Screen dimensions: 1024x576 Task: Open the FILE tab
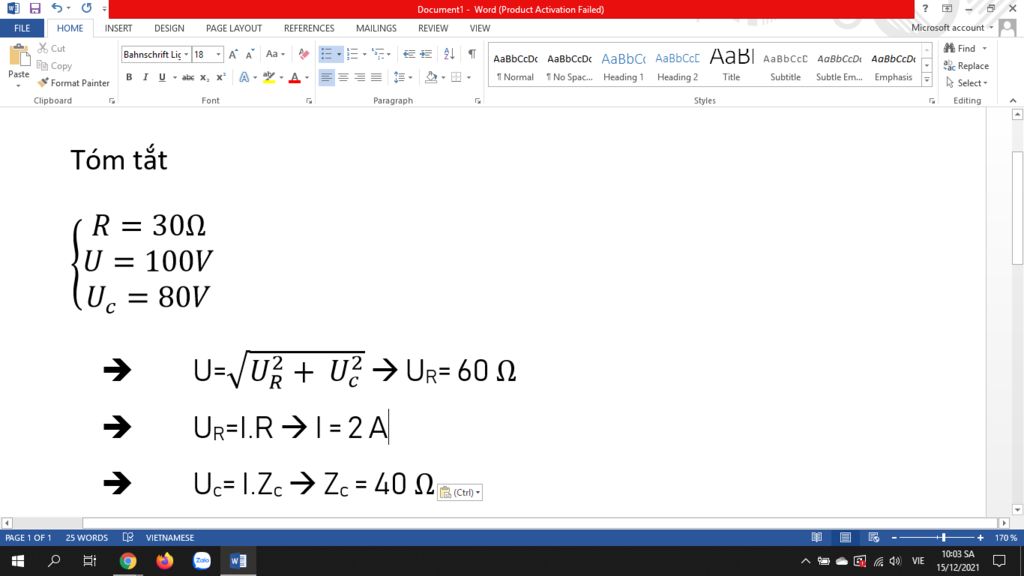coord(22,28)
